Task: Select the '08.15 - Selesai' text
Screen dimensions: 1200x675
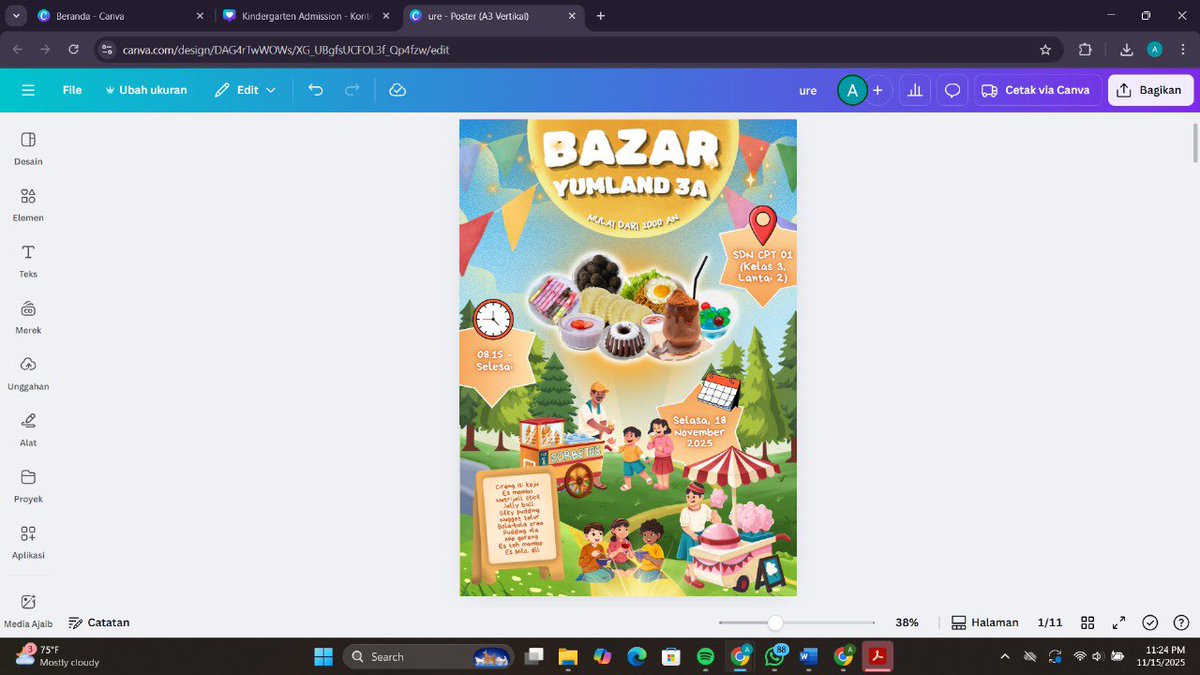Action: click(x=494, y=360)
